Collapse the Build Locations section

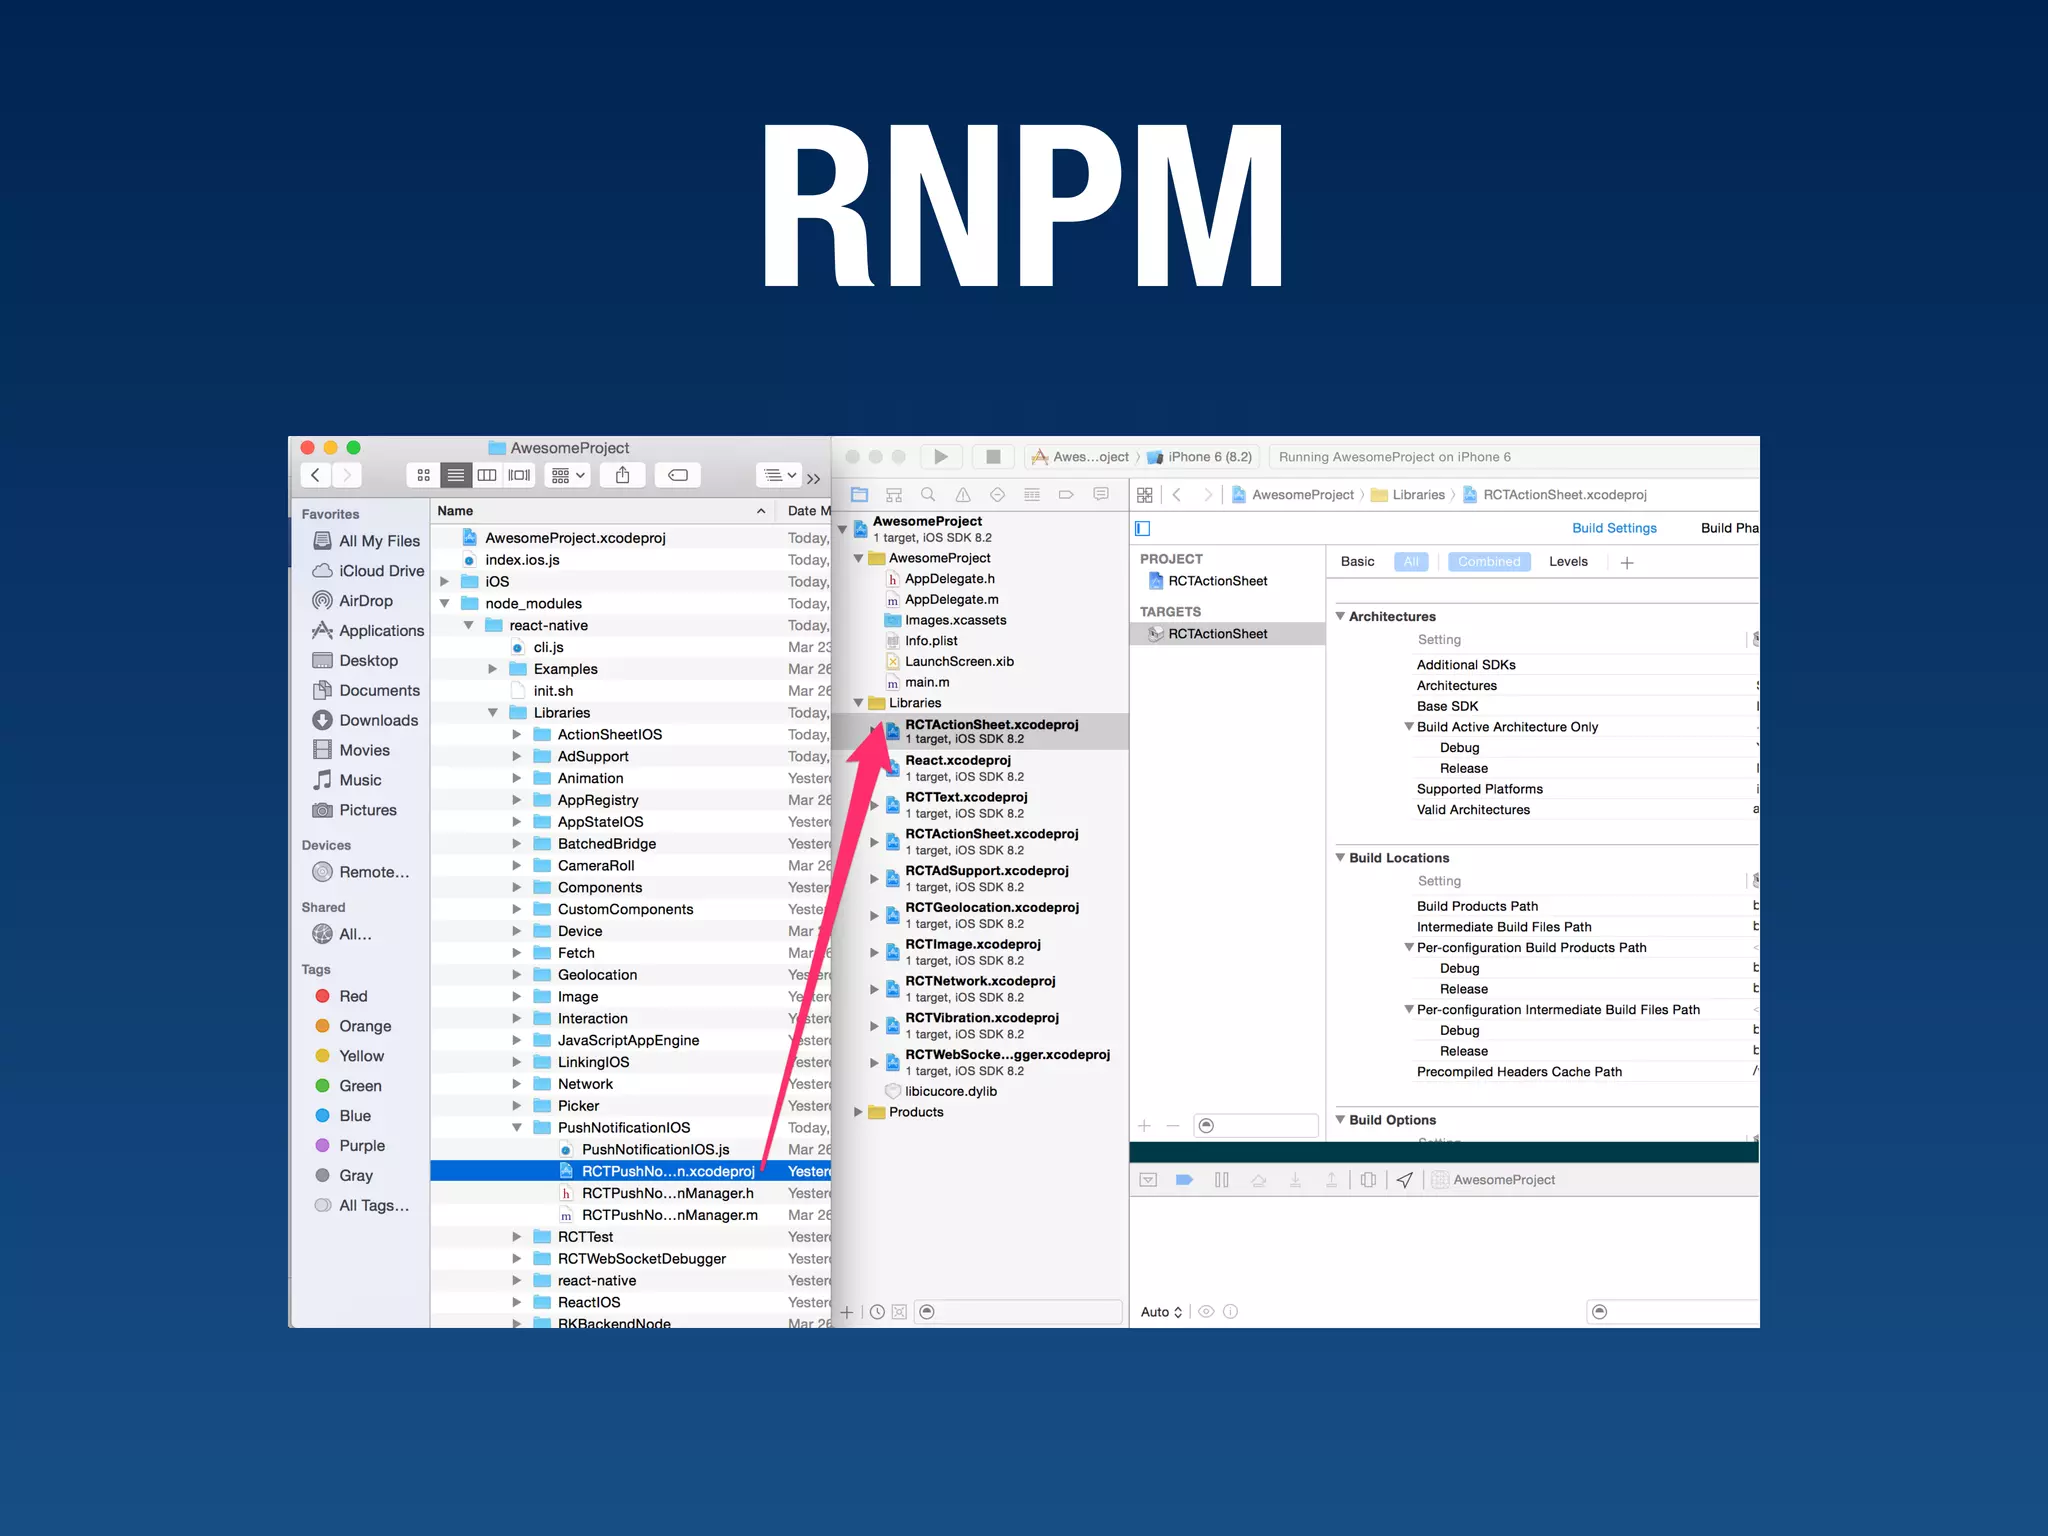1340,857
